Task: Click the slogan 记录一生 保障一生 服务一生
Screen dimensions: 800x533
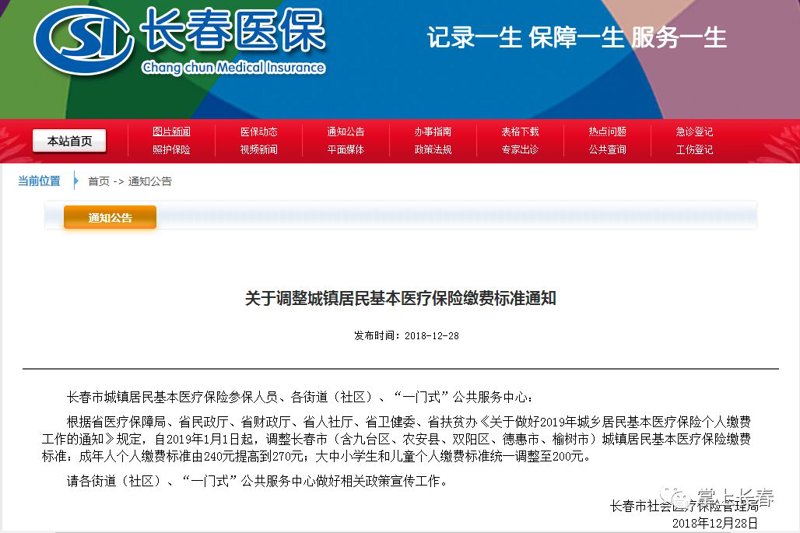Action: click(577, 38)
